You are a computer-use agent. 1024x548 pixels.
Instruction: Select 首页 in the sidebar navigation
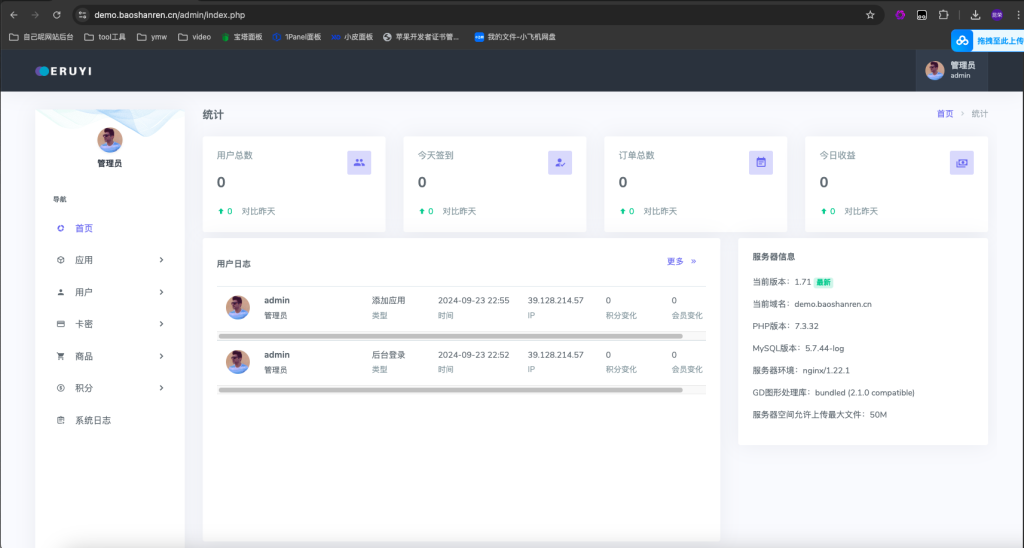tap(84, 228)
